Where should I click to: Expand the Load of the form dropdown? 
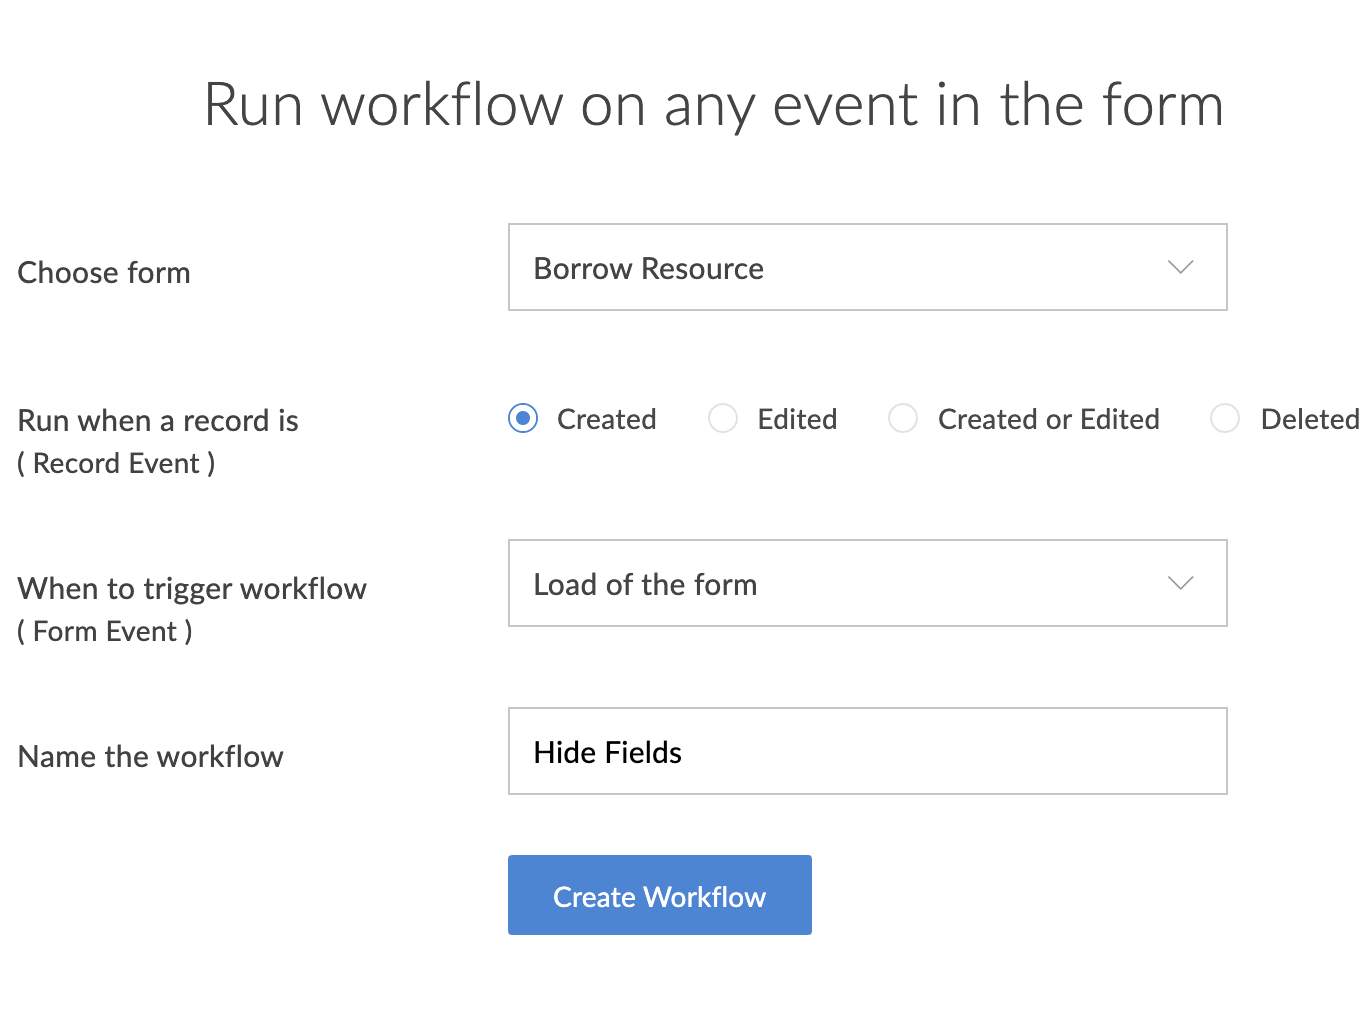point(866,584)
